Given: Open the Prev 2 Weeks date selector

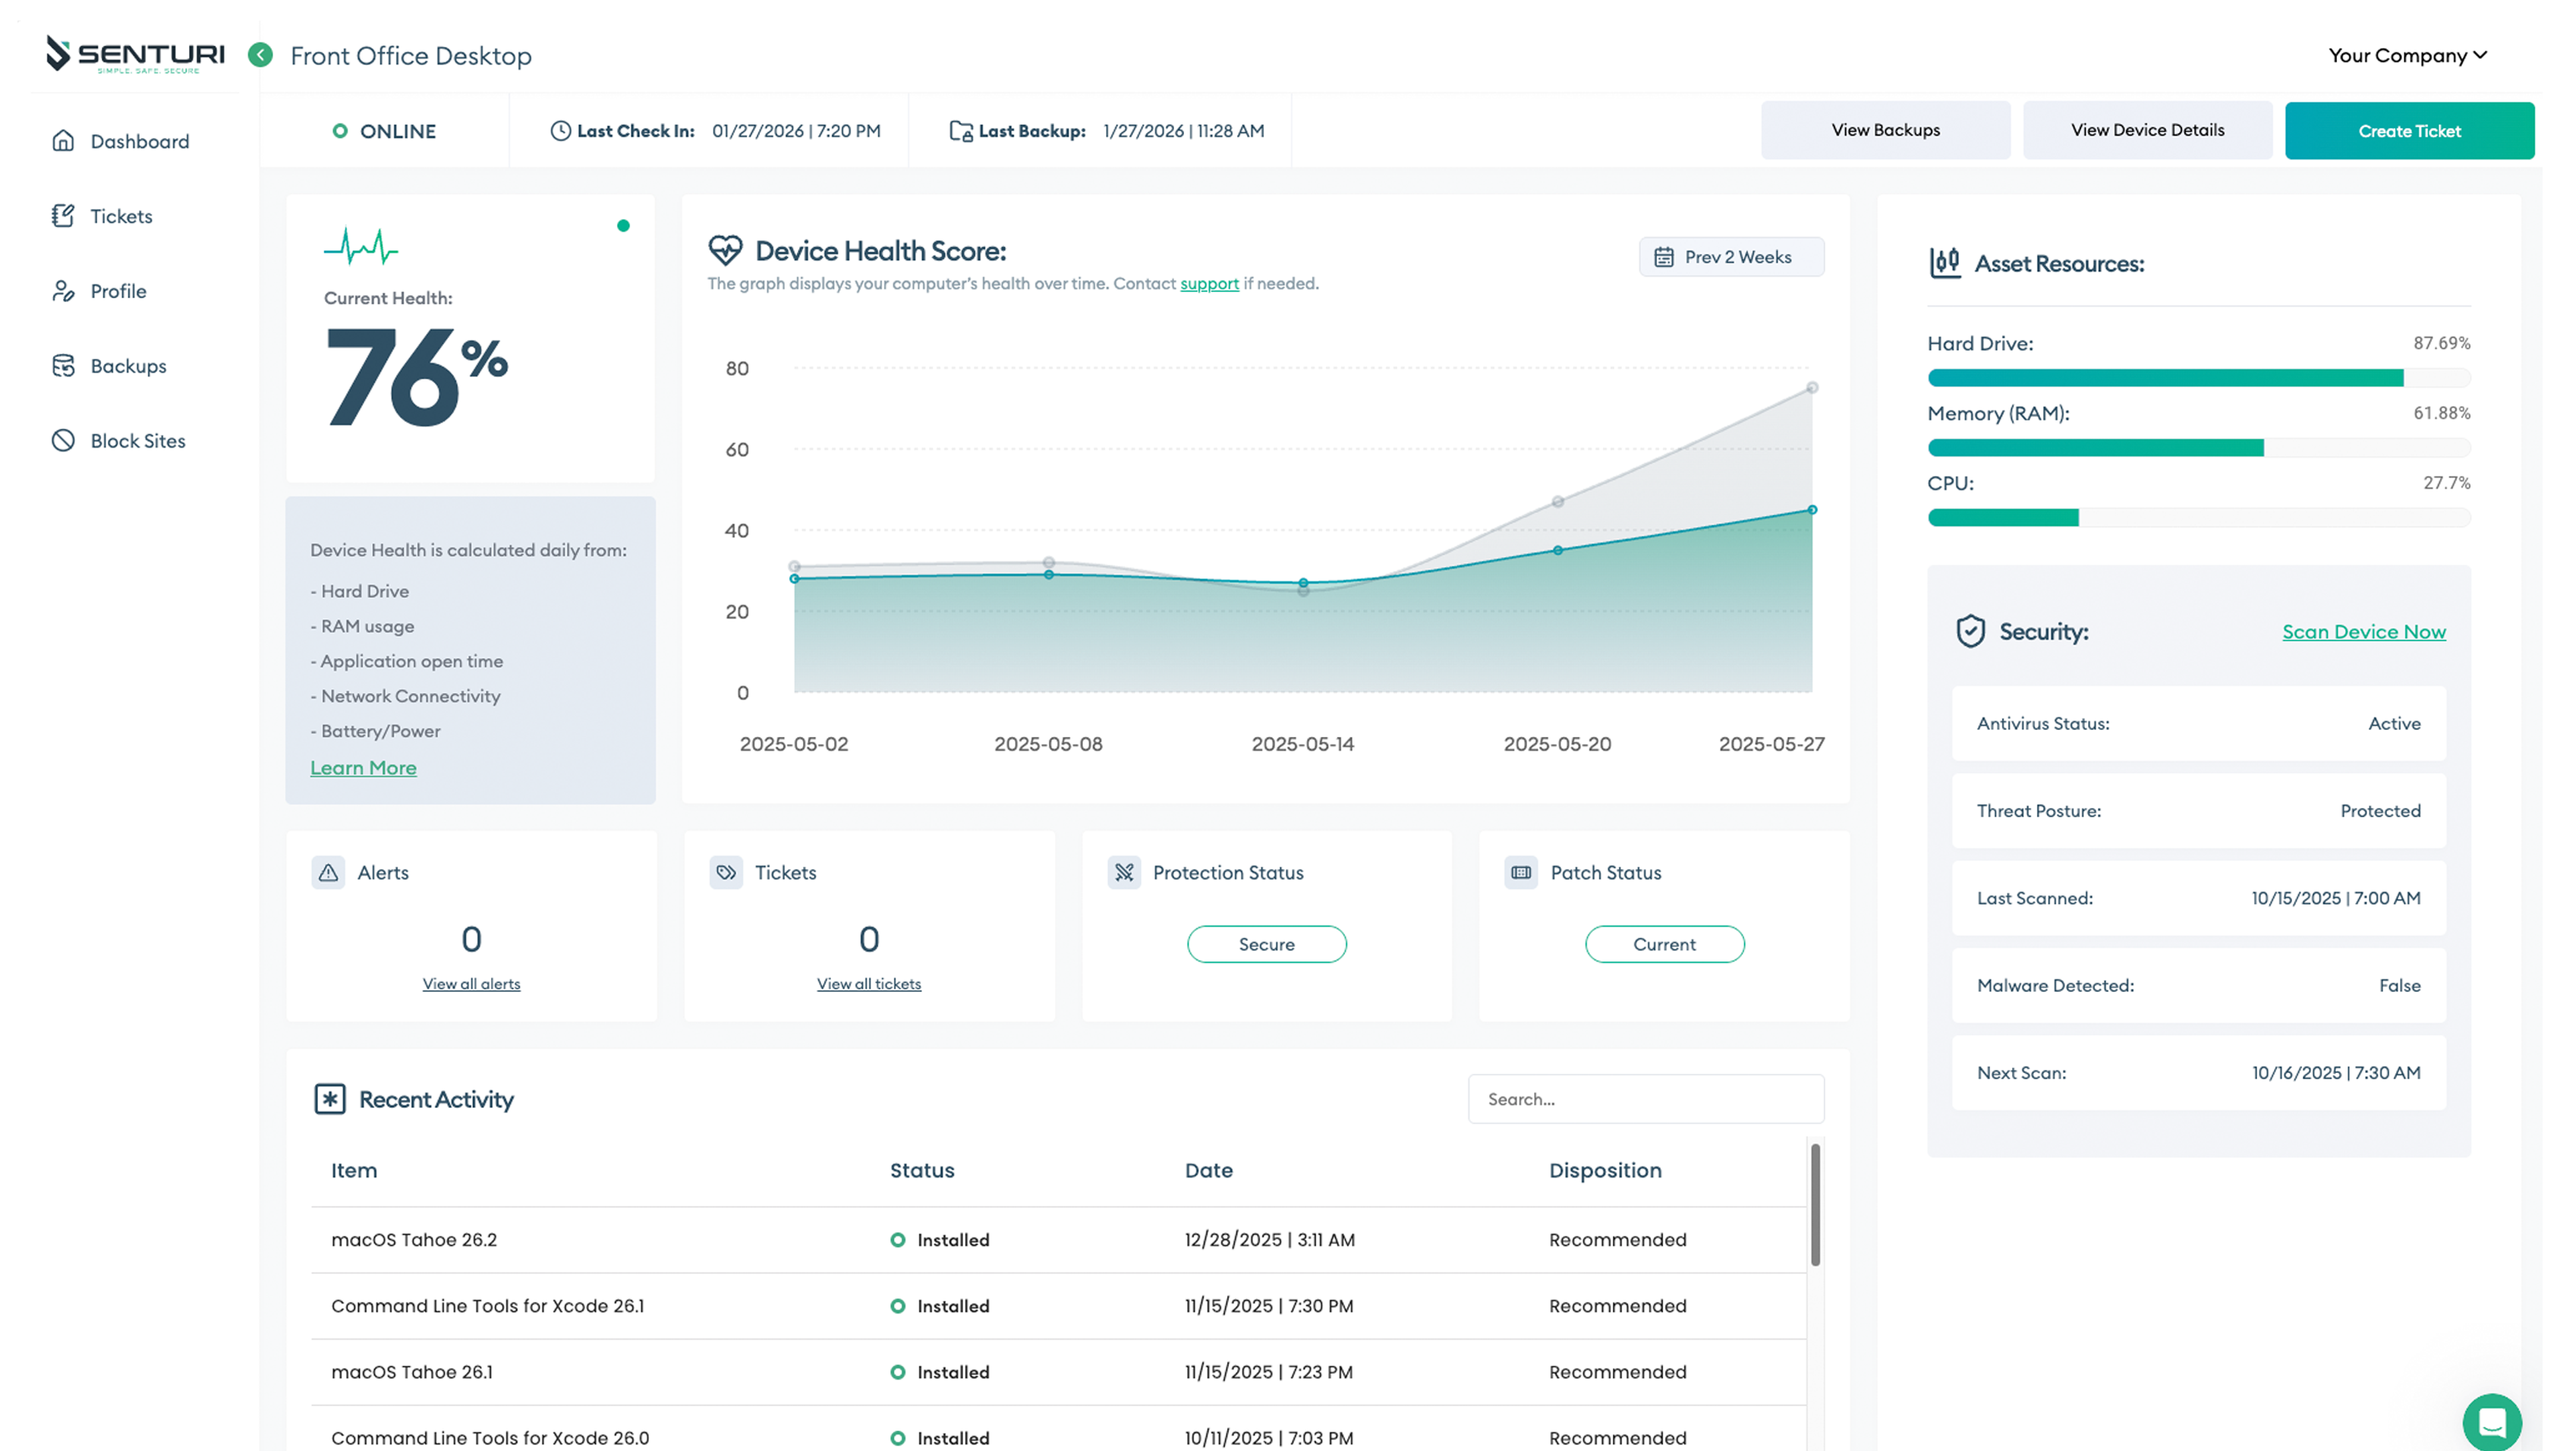Looking at the screenshot, I should tap(1731, 257).
